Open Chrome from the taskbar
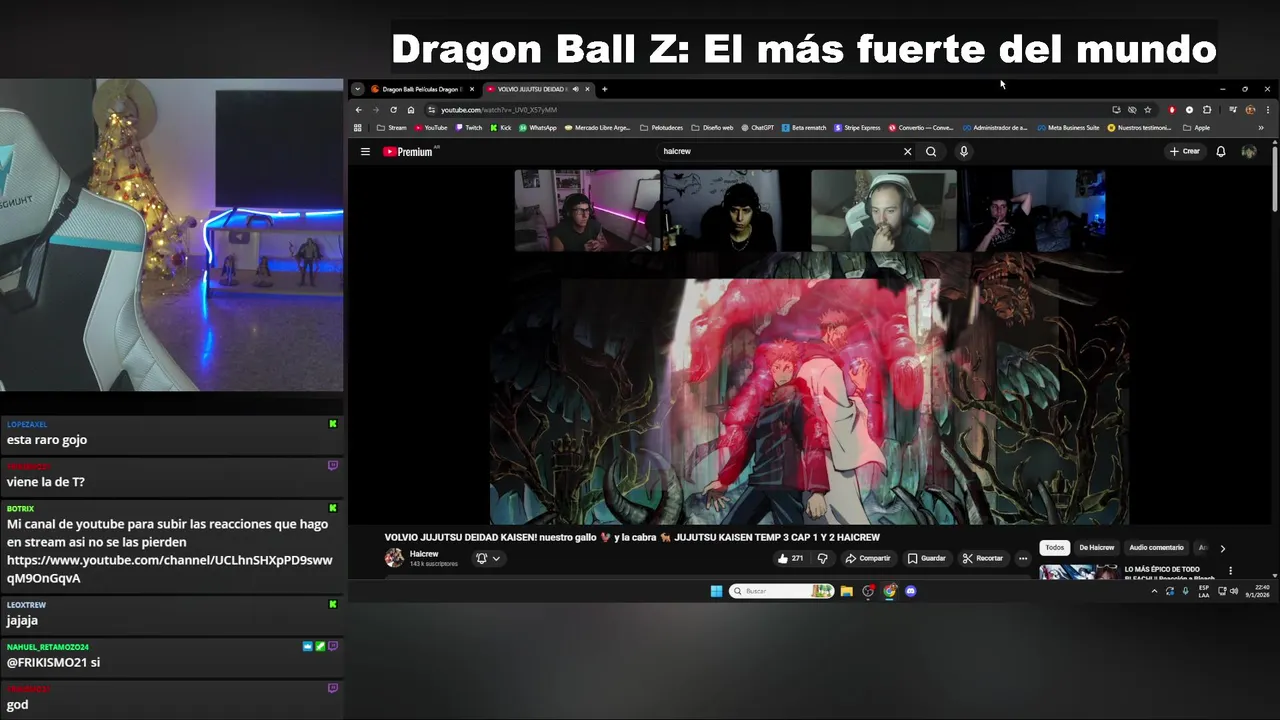1280x720 pixels. 889,591
